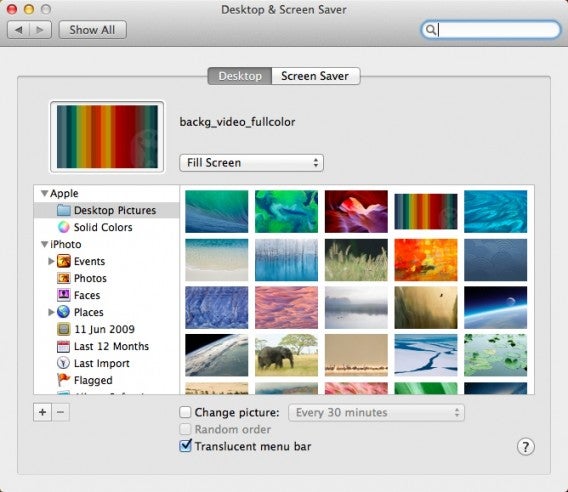Select the tall grass wallpaper thumbnail

pos(356,260)
